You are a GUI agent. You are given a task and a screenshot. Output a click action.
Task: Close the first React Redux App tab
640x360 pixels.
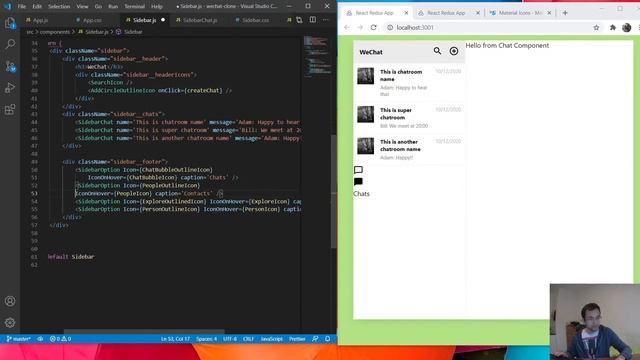pyautogui.click(x=406, y=13)
